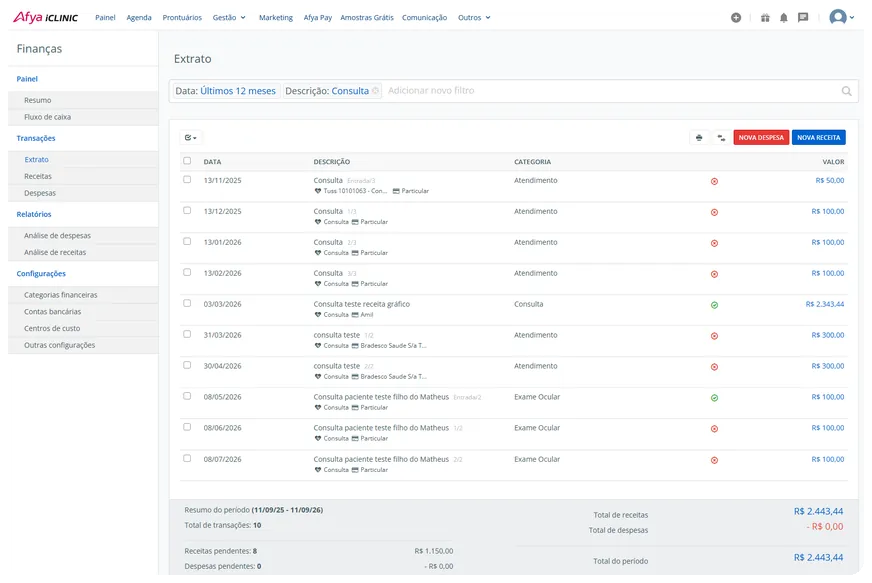Open the gift box icon
The image size is (872, 583).
pos(765,18)
